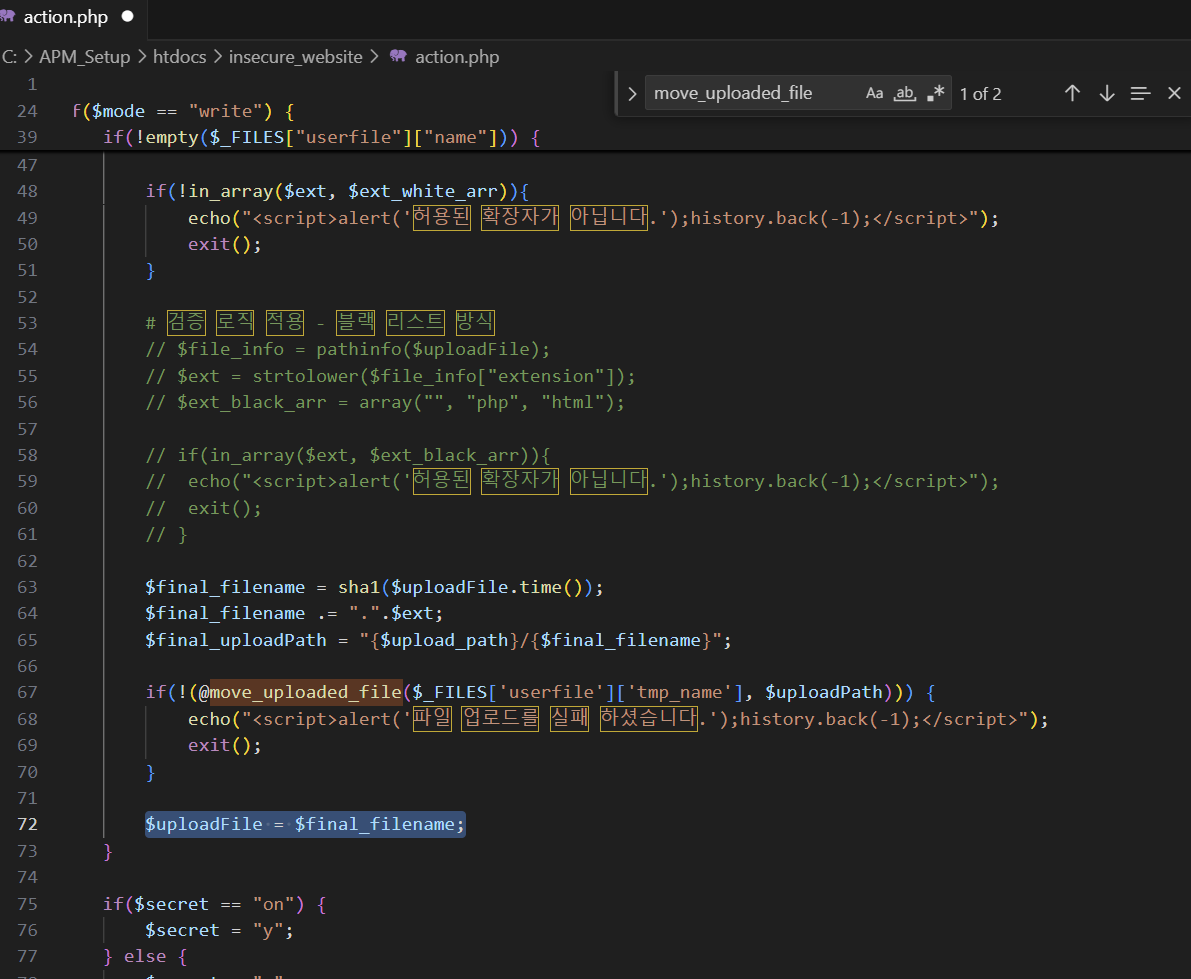
Task: Click line number 53 in gutter
Action: click(27, 323)
